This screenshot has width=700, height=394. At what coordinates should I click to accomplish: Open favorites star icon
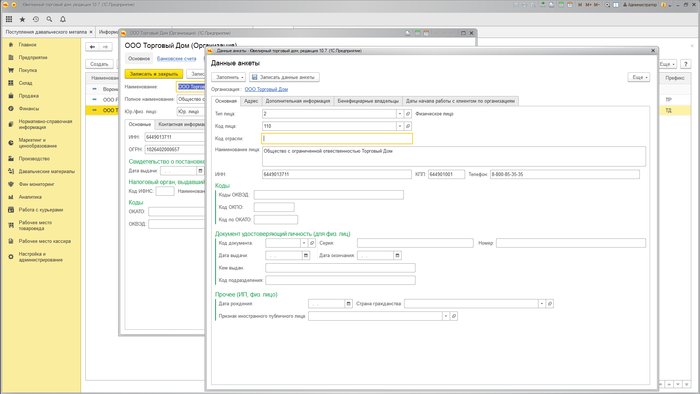point(22,19)
